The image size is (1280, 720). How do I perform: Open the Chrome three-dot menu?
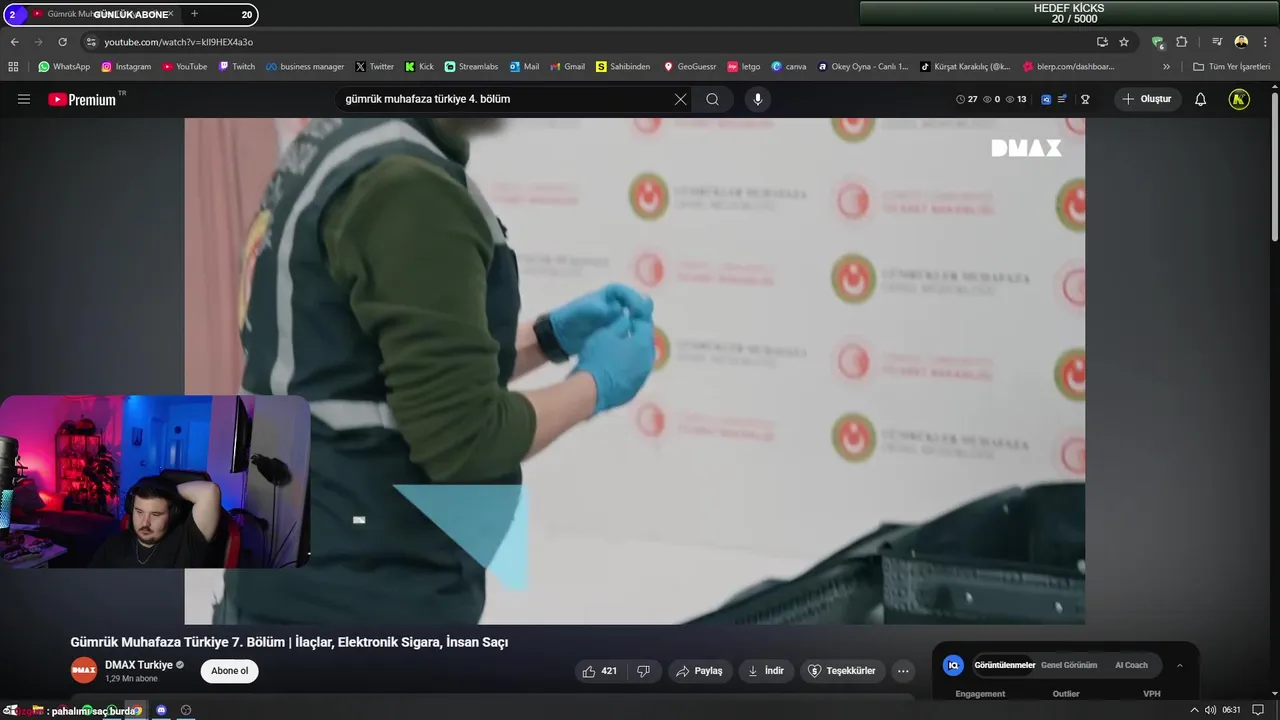(x=1264, y=42)
